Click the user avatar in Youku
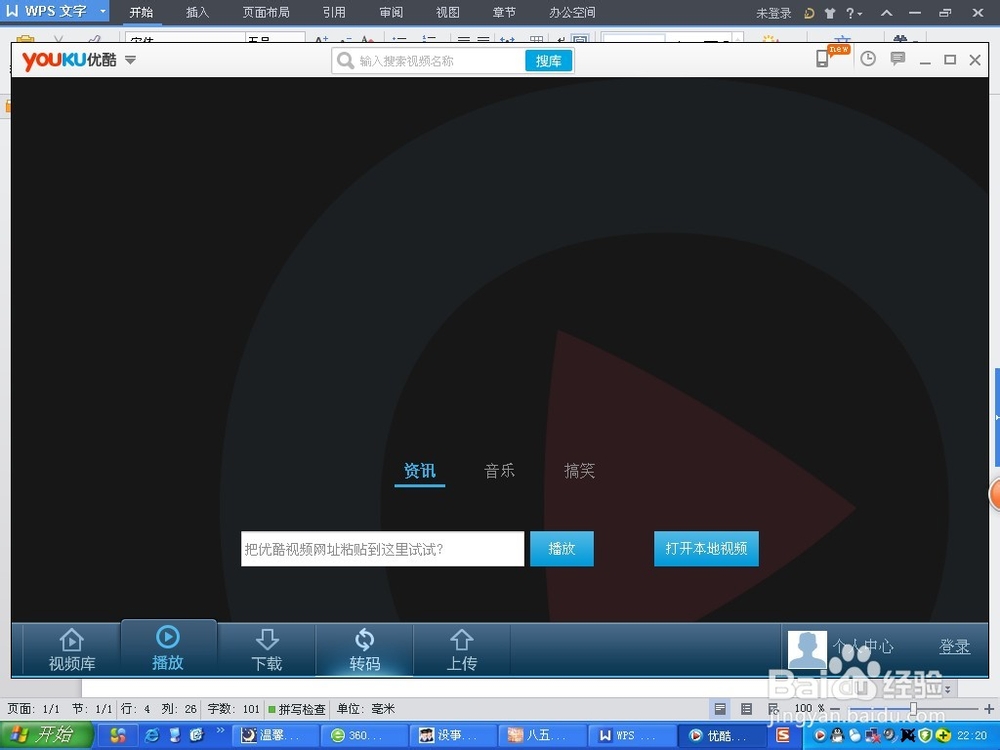The width and height of the screenshot is (1000, 750). [807, 649]
